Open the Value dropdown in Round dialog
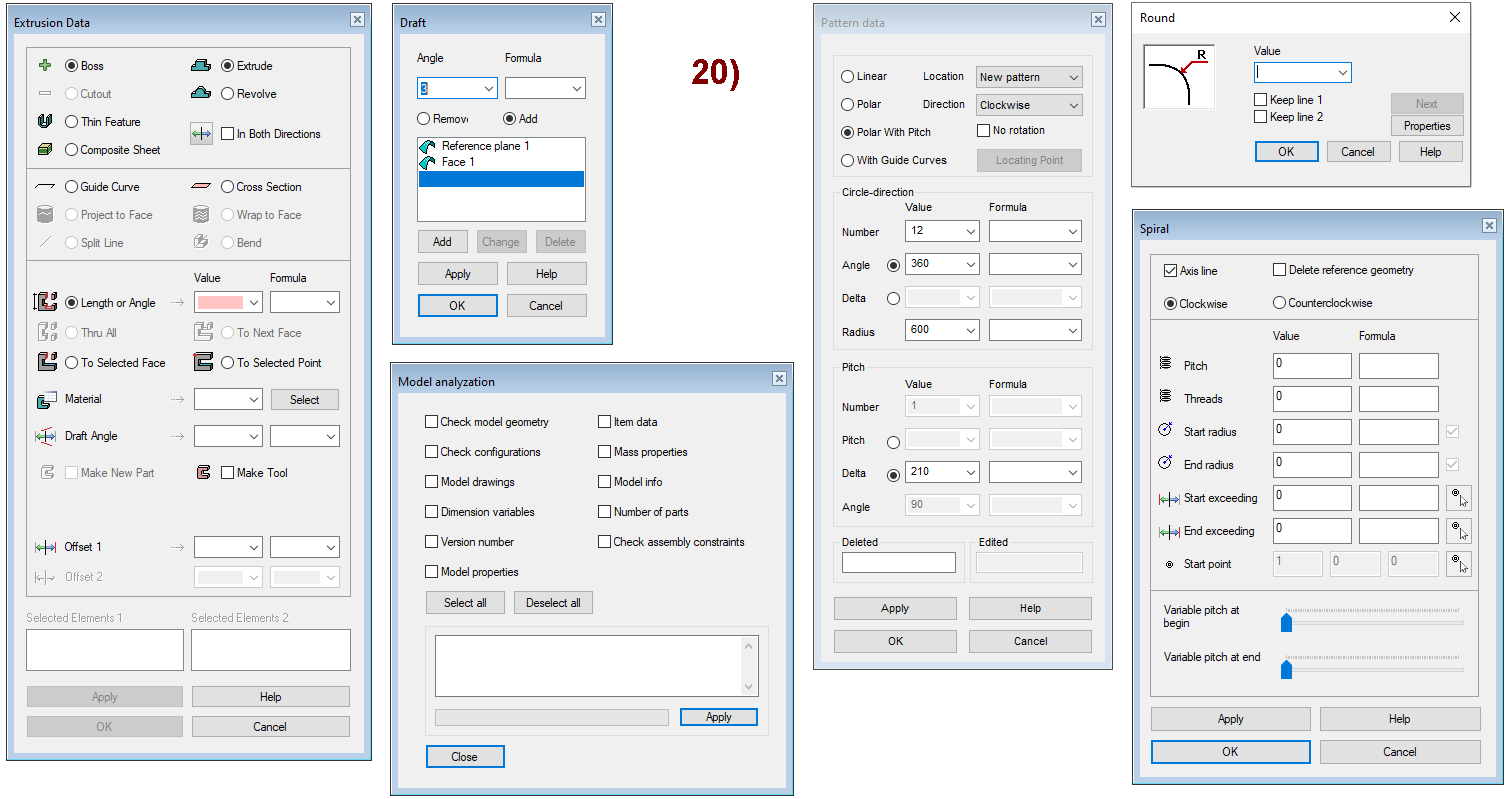The image size is (1509, 799). click(1342, 73)
